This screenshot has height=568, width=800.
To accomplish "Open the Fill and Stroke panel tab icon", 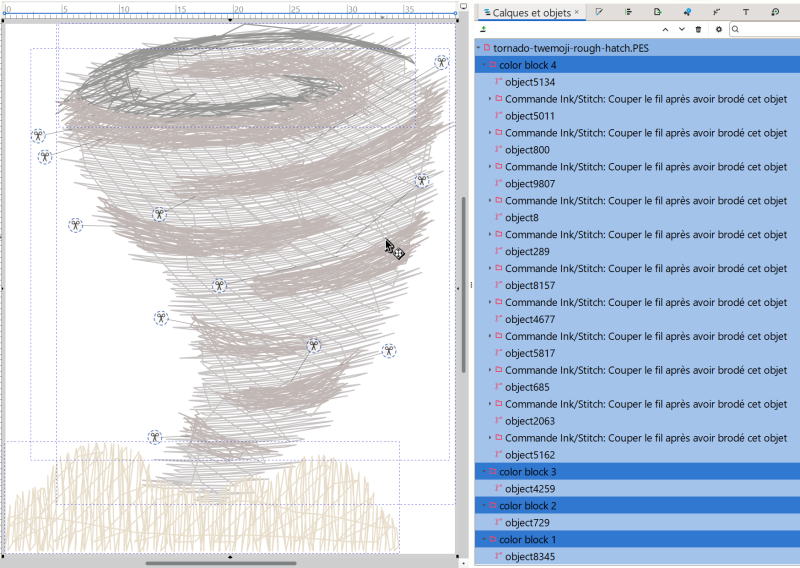I will 599,12.
